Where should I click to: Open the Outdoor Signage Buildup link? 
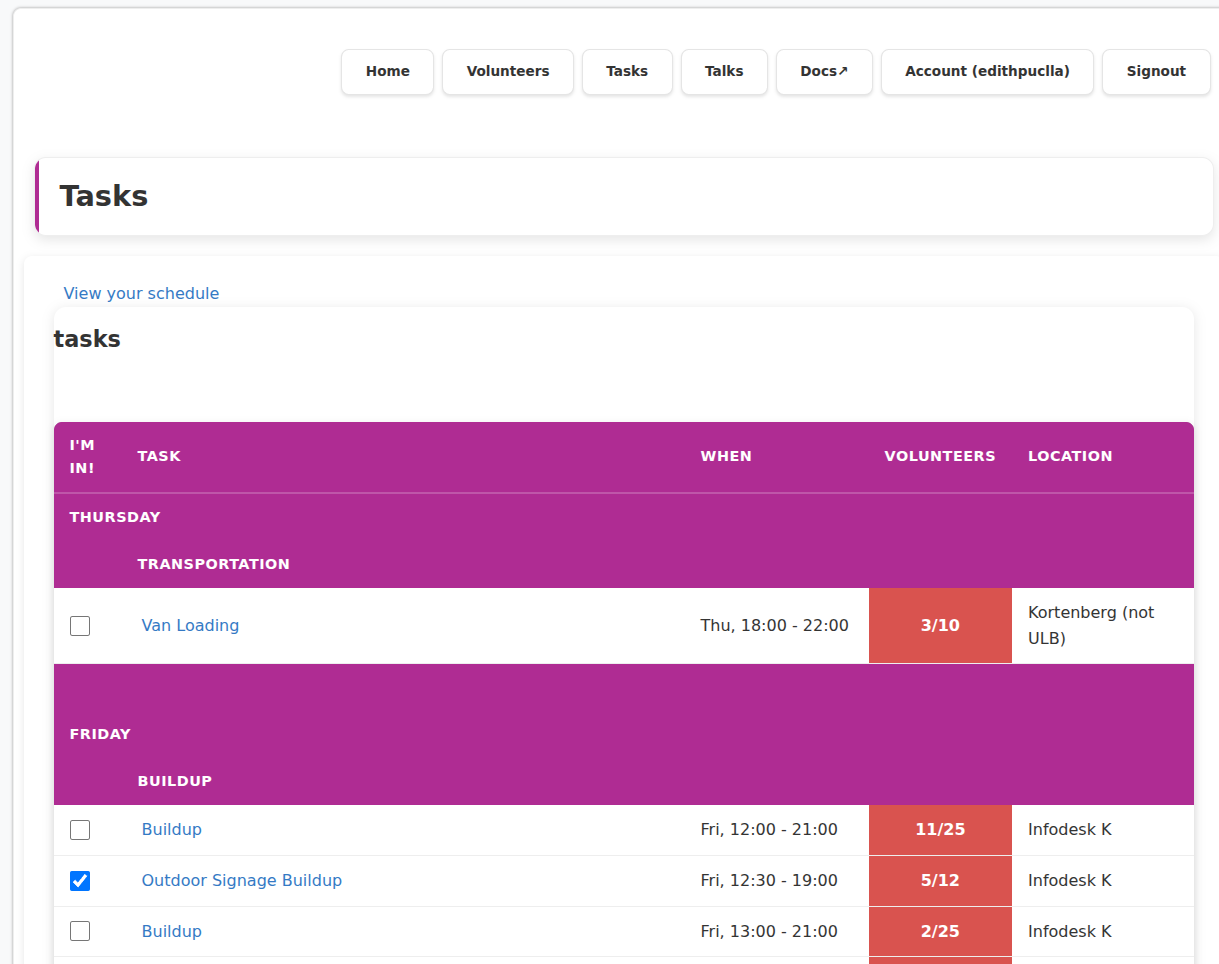coord(241,881)
